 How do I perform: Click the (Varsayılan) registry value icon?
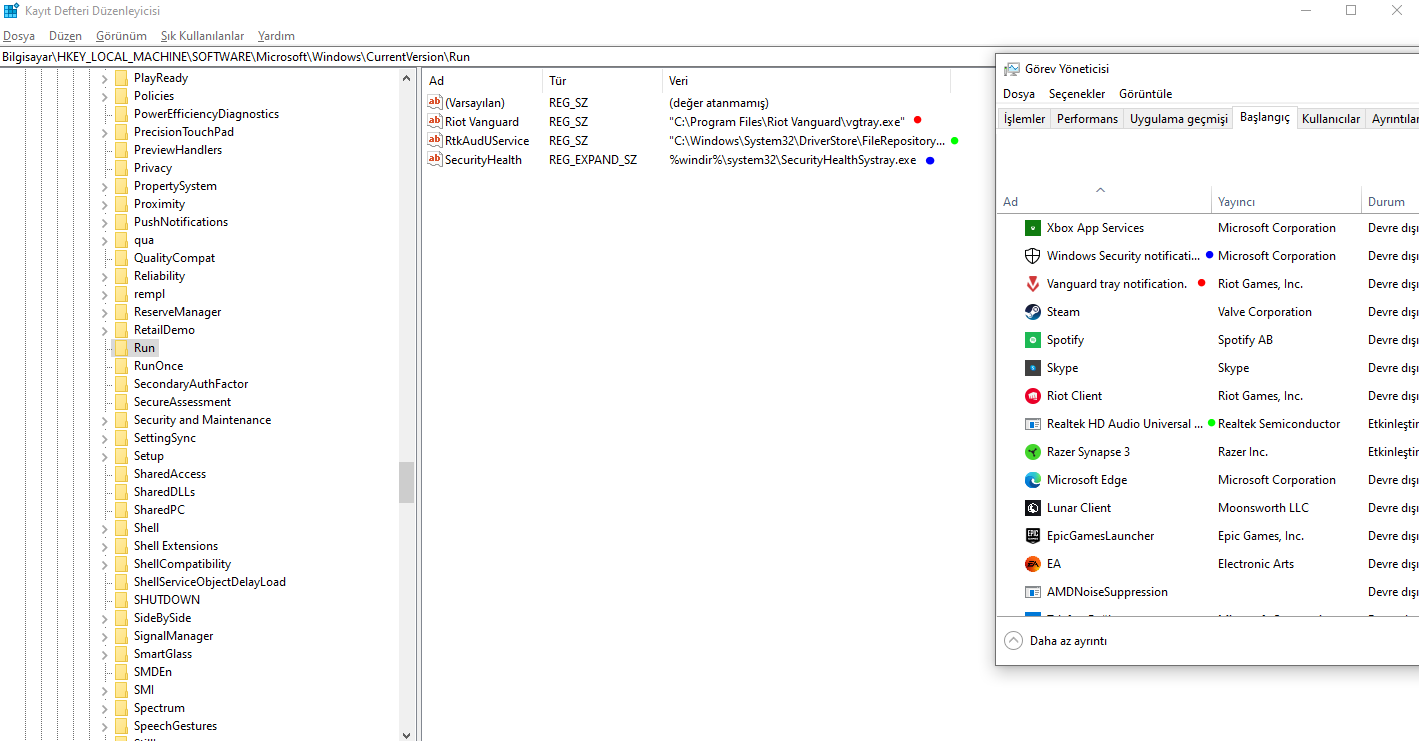tap(434, 102)
